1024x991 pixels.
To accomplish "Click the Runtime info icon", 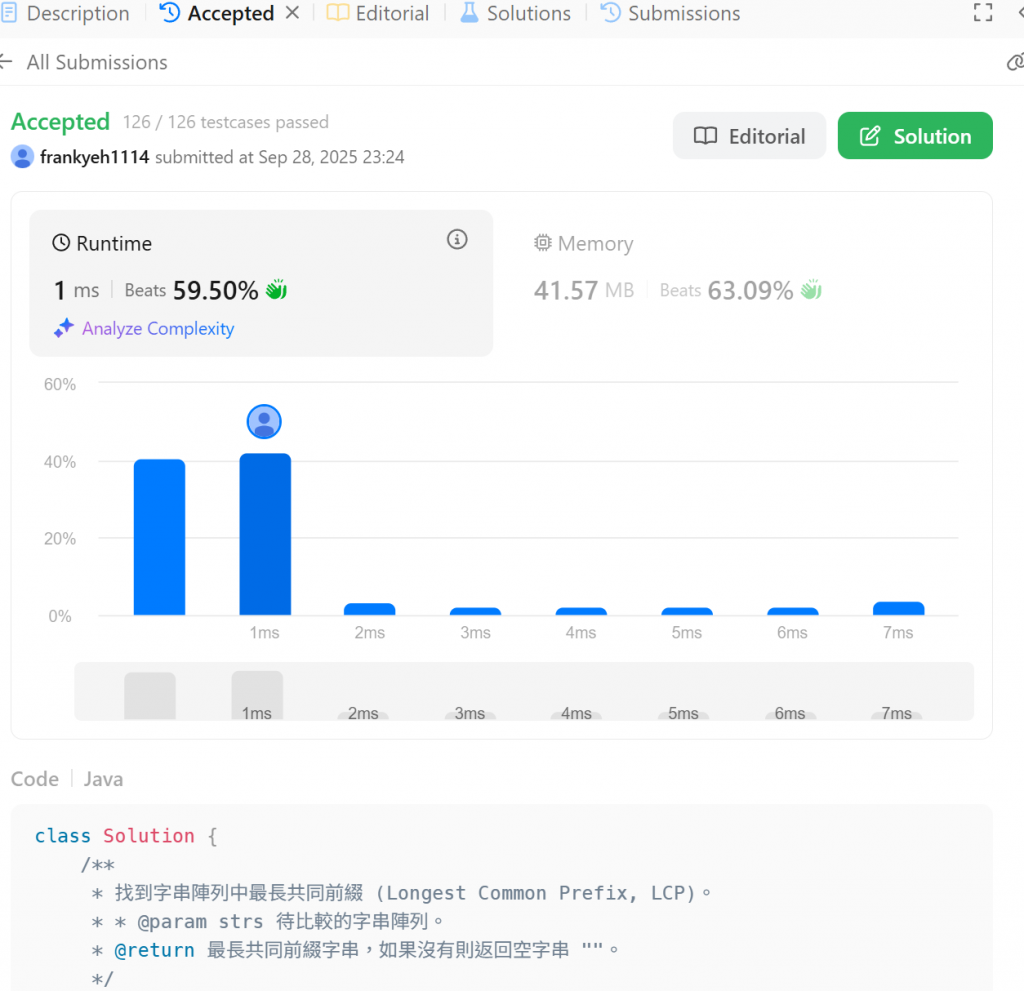I will coord(457,240).
